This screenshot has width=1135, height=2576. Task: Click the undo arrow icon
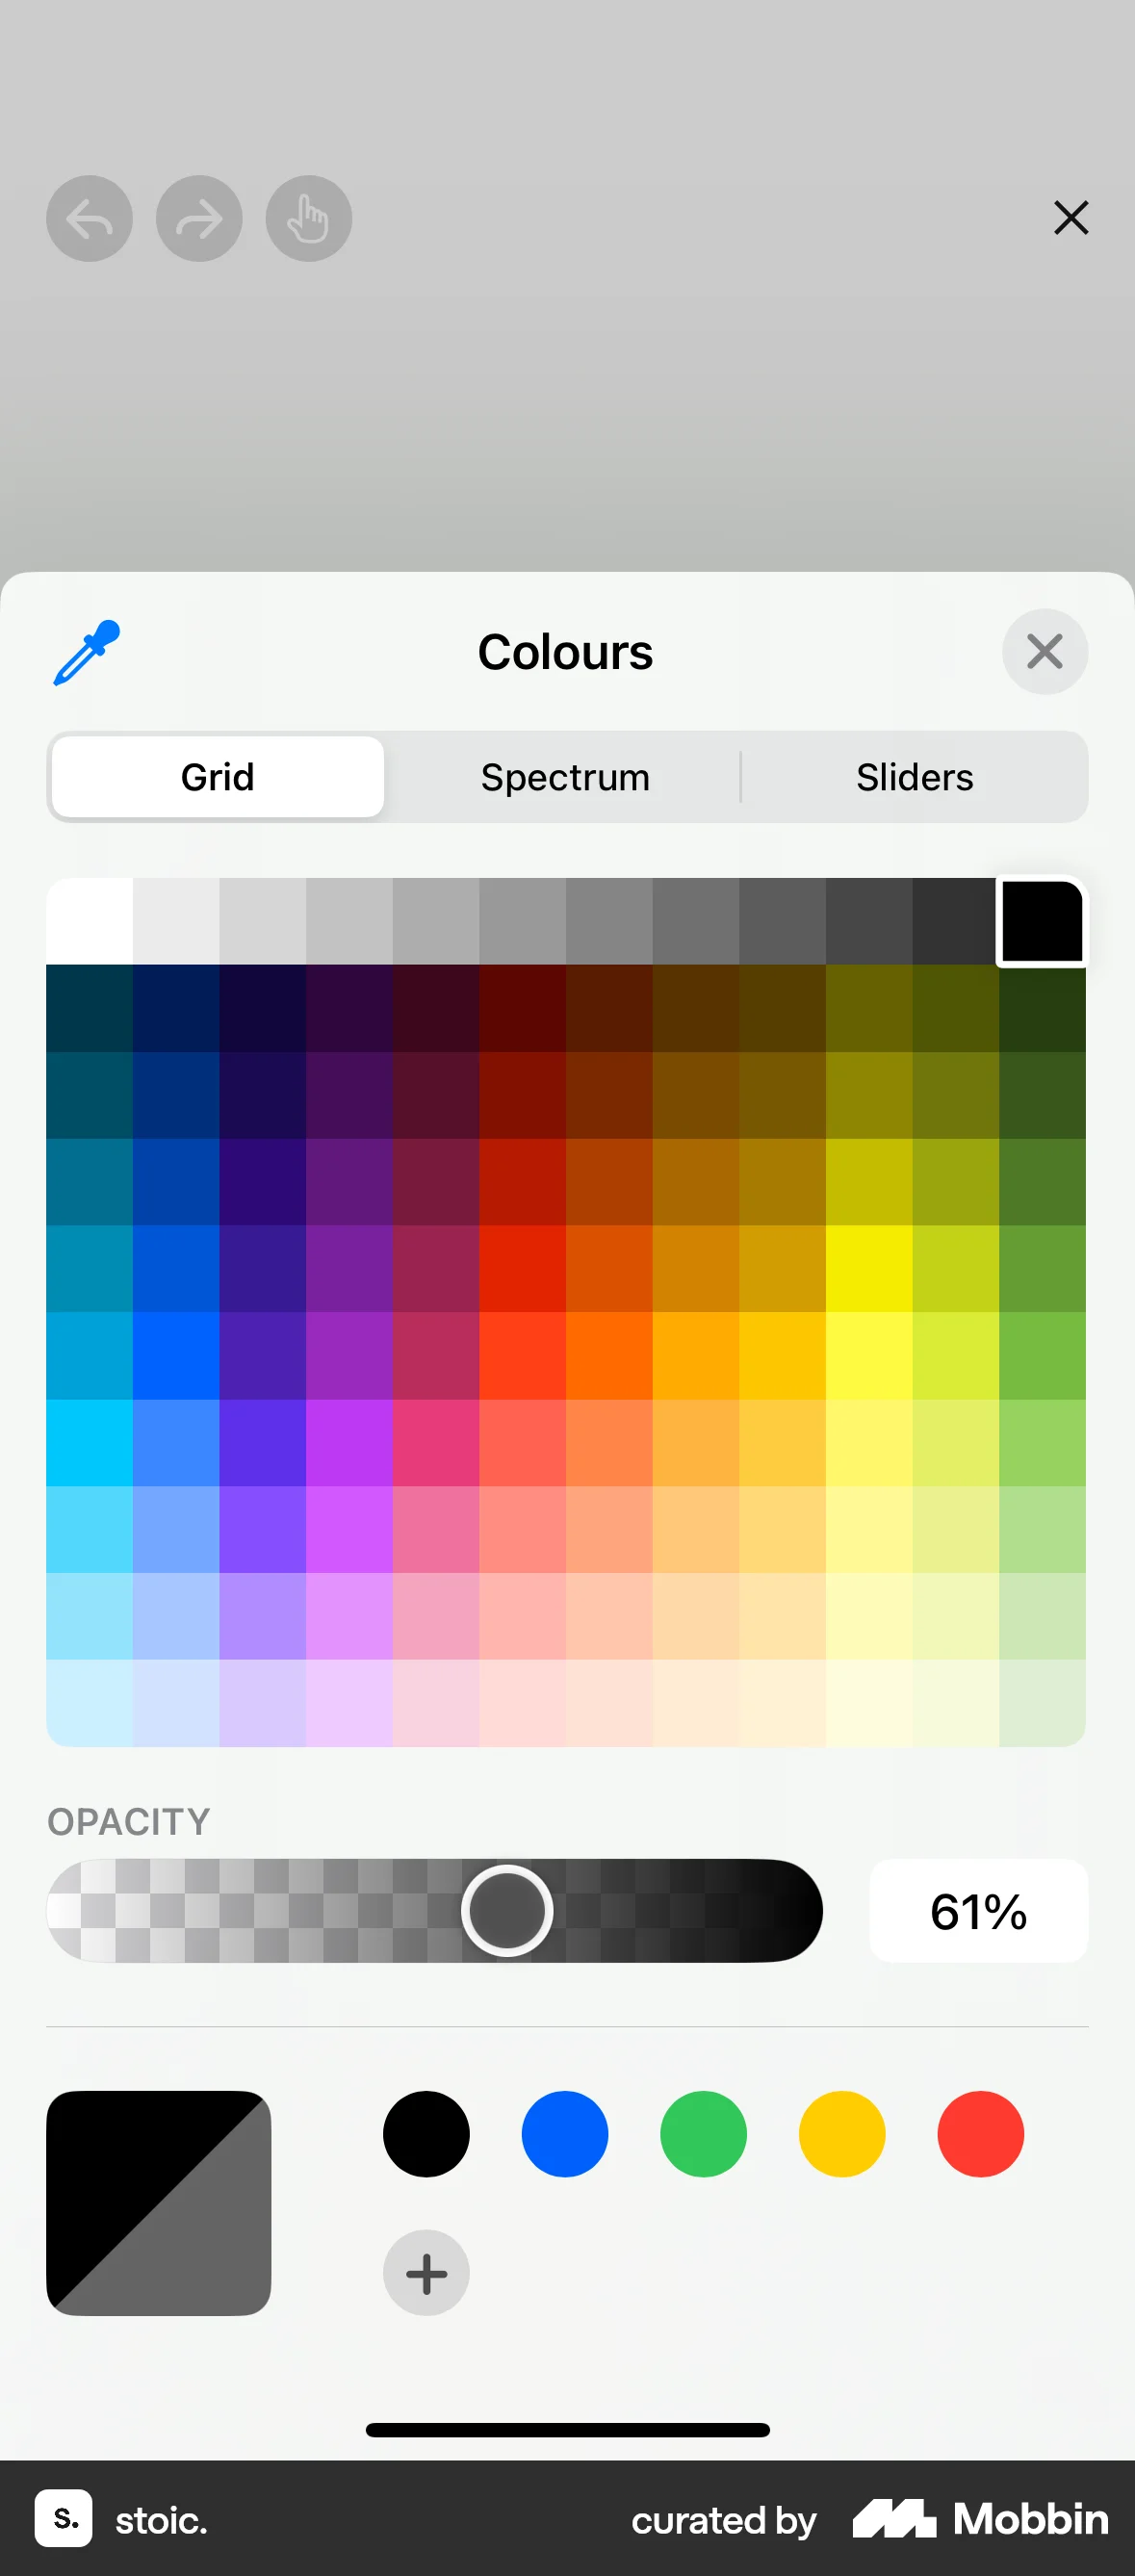click(x=88, y=218)
